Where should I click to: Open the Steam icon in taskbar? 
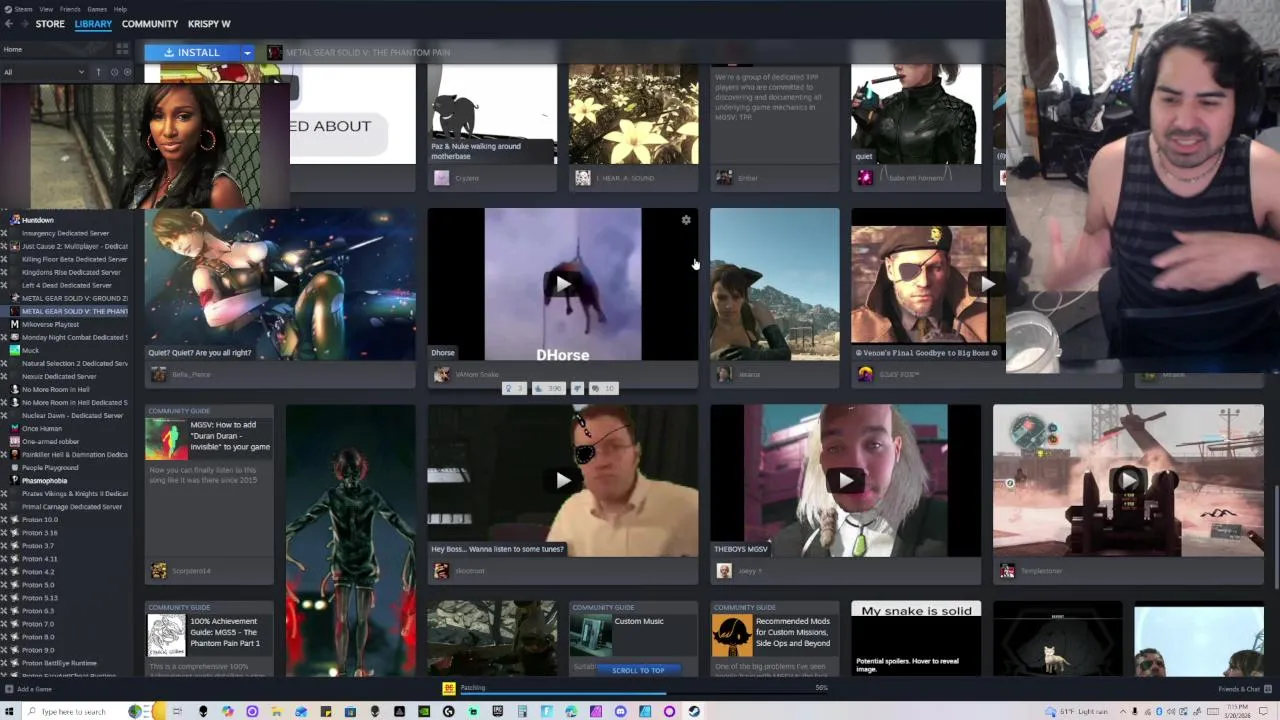pyautogui.click(x=694, y=711)
